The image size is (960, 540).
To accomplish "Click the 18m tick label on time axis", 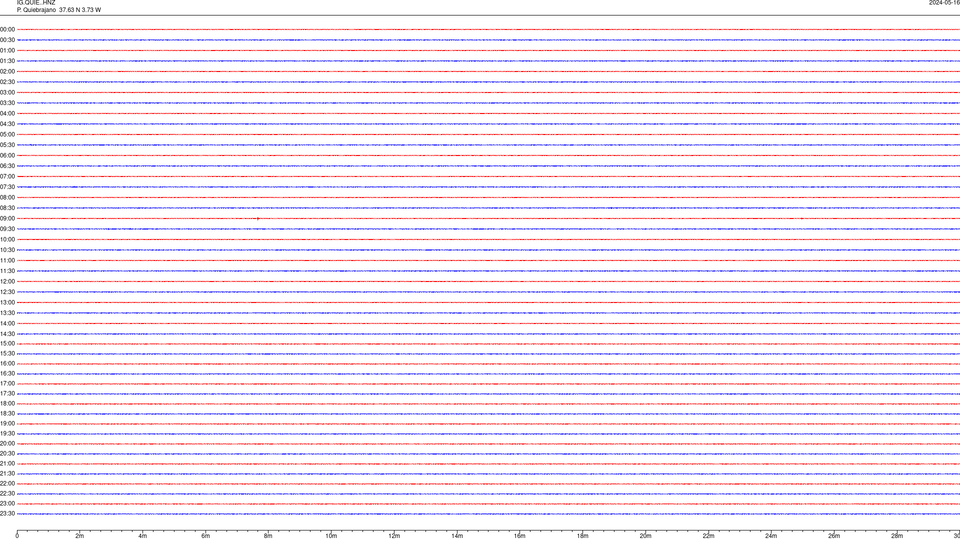I will coord(582,536).
